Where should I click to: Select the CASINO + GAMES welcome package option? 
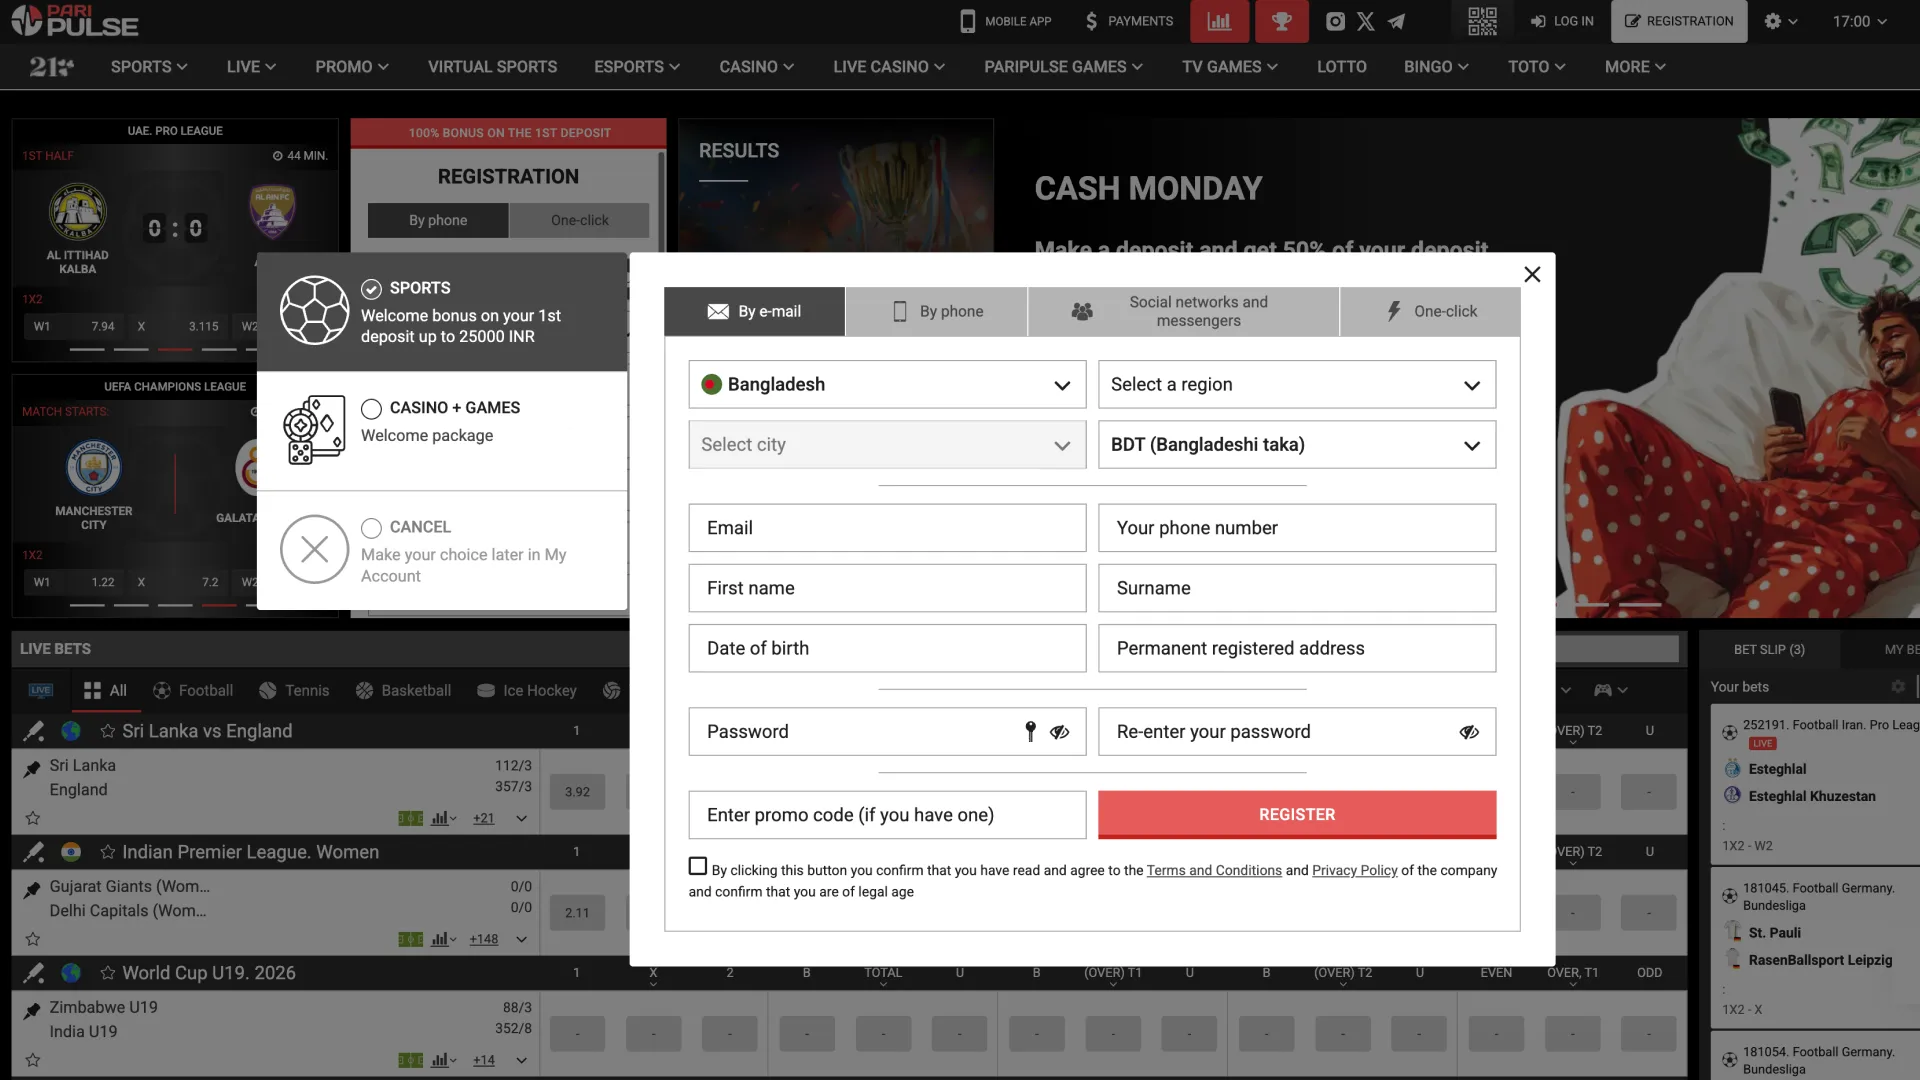[371, 408]
